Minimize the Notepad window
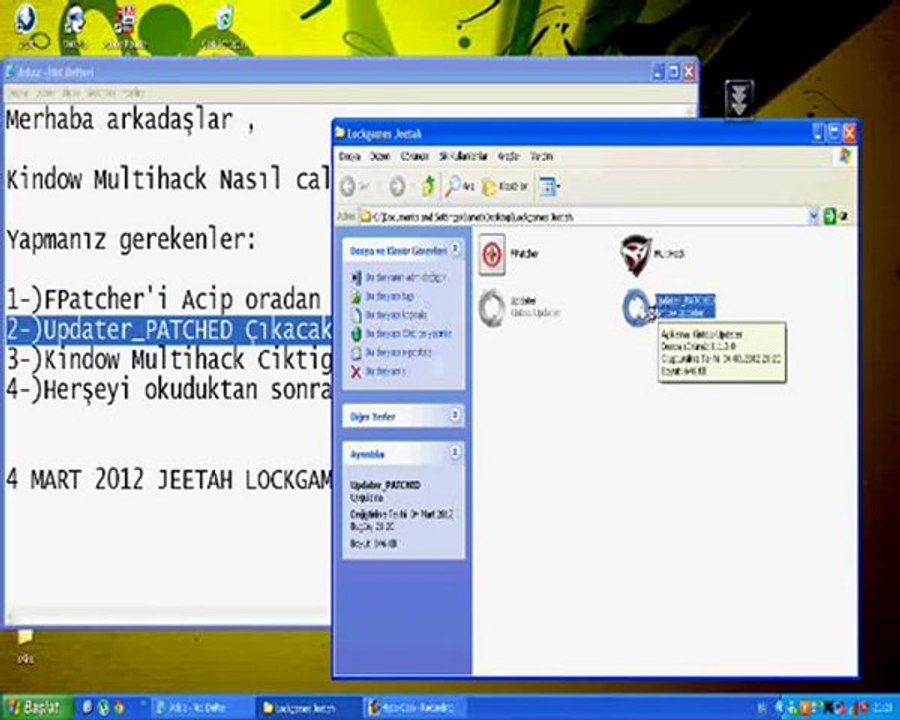Viewport: 900px width, 720px height. (x=658, y=72)
